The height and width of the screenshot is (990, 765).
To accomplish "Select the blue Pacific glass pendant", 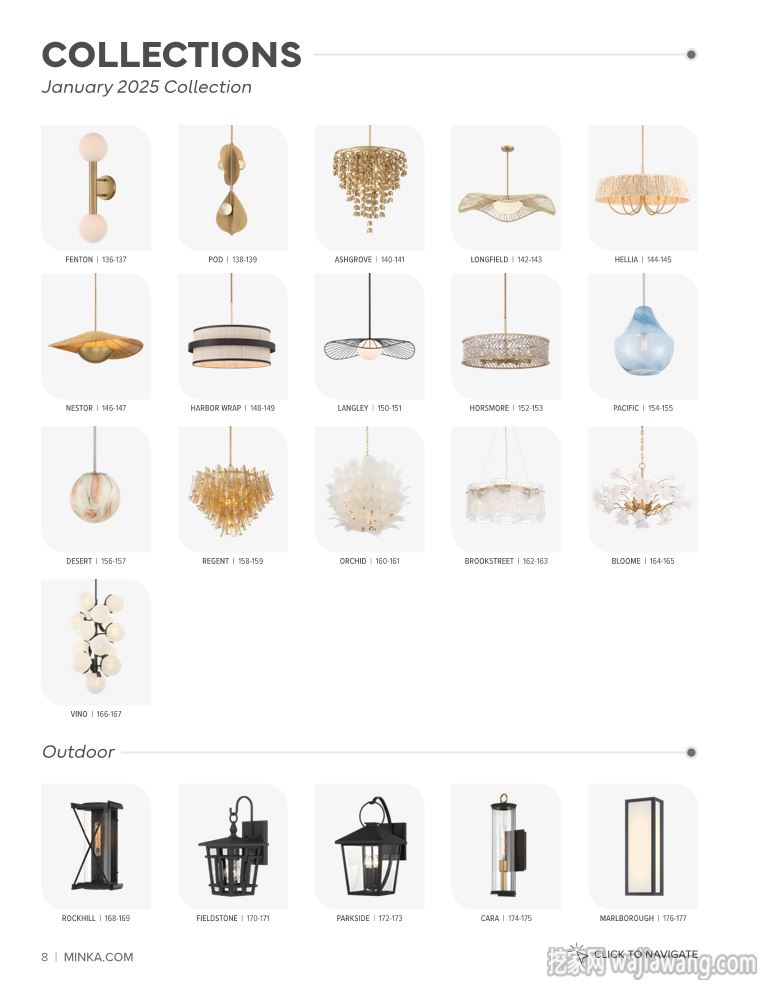I will click(x=643, y=336).
